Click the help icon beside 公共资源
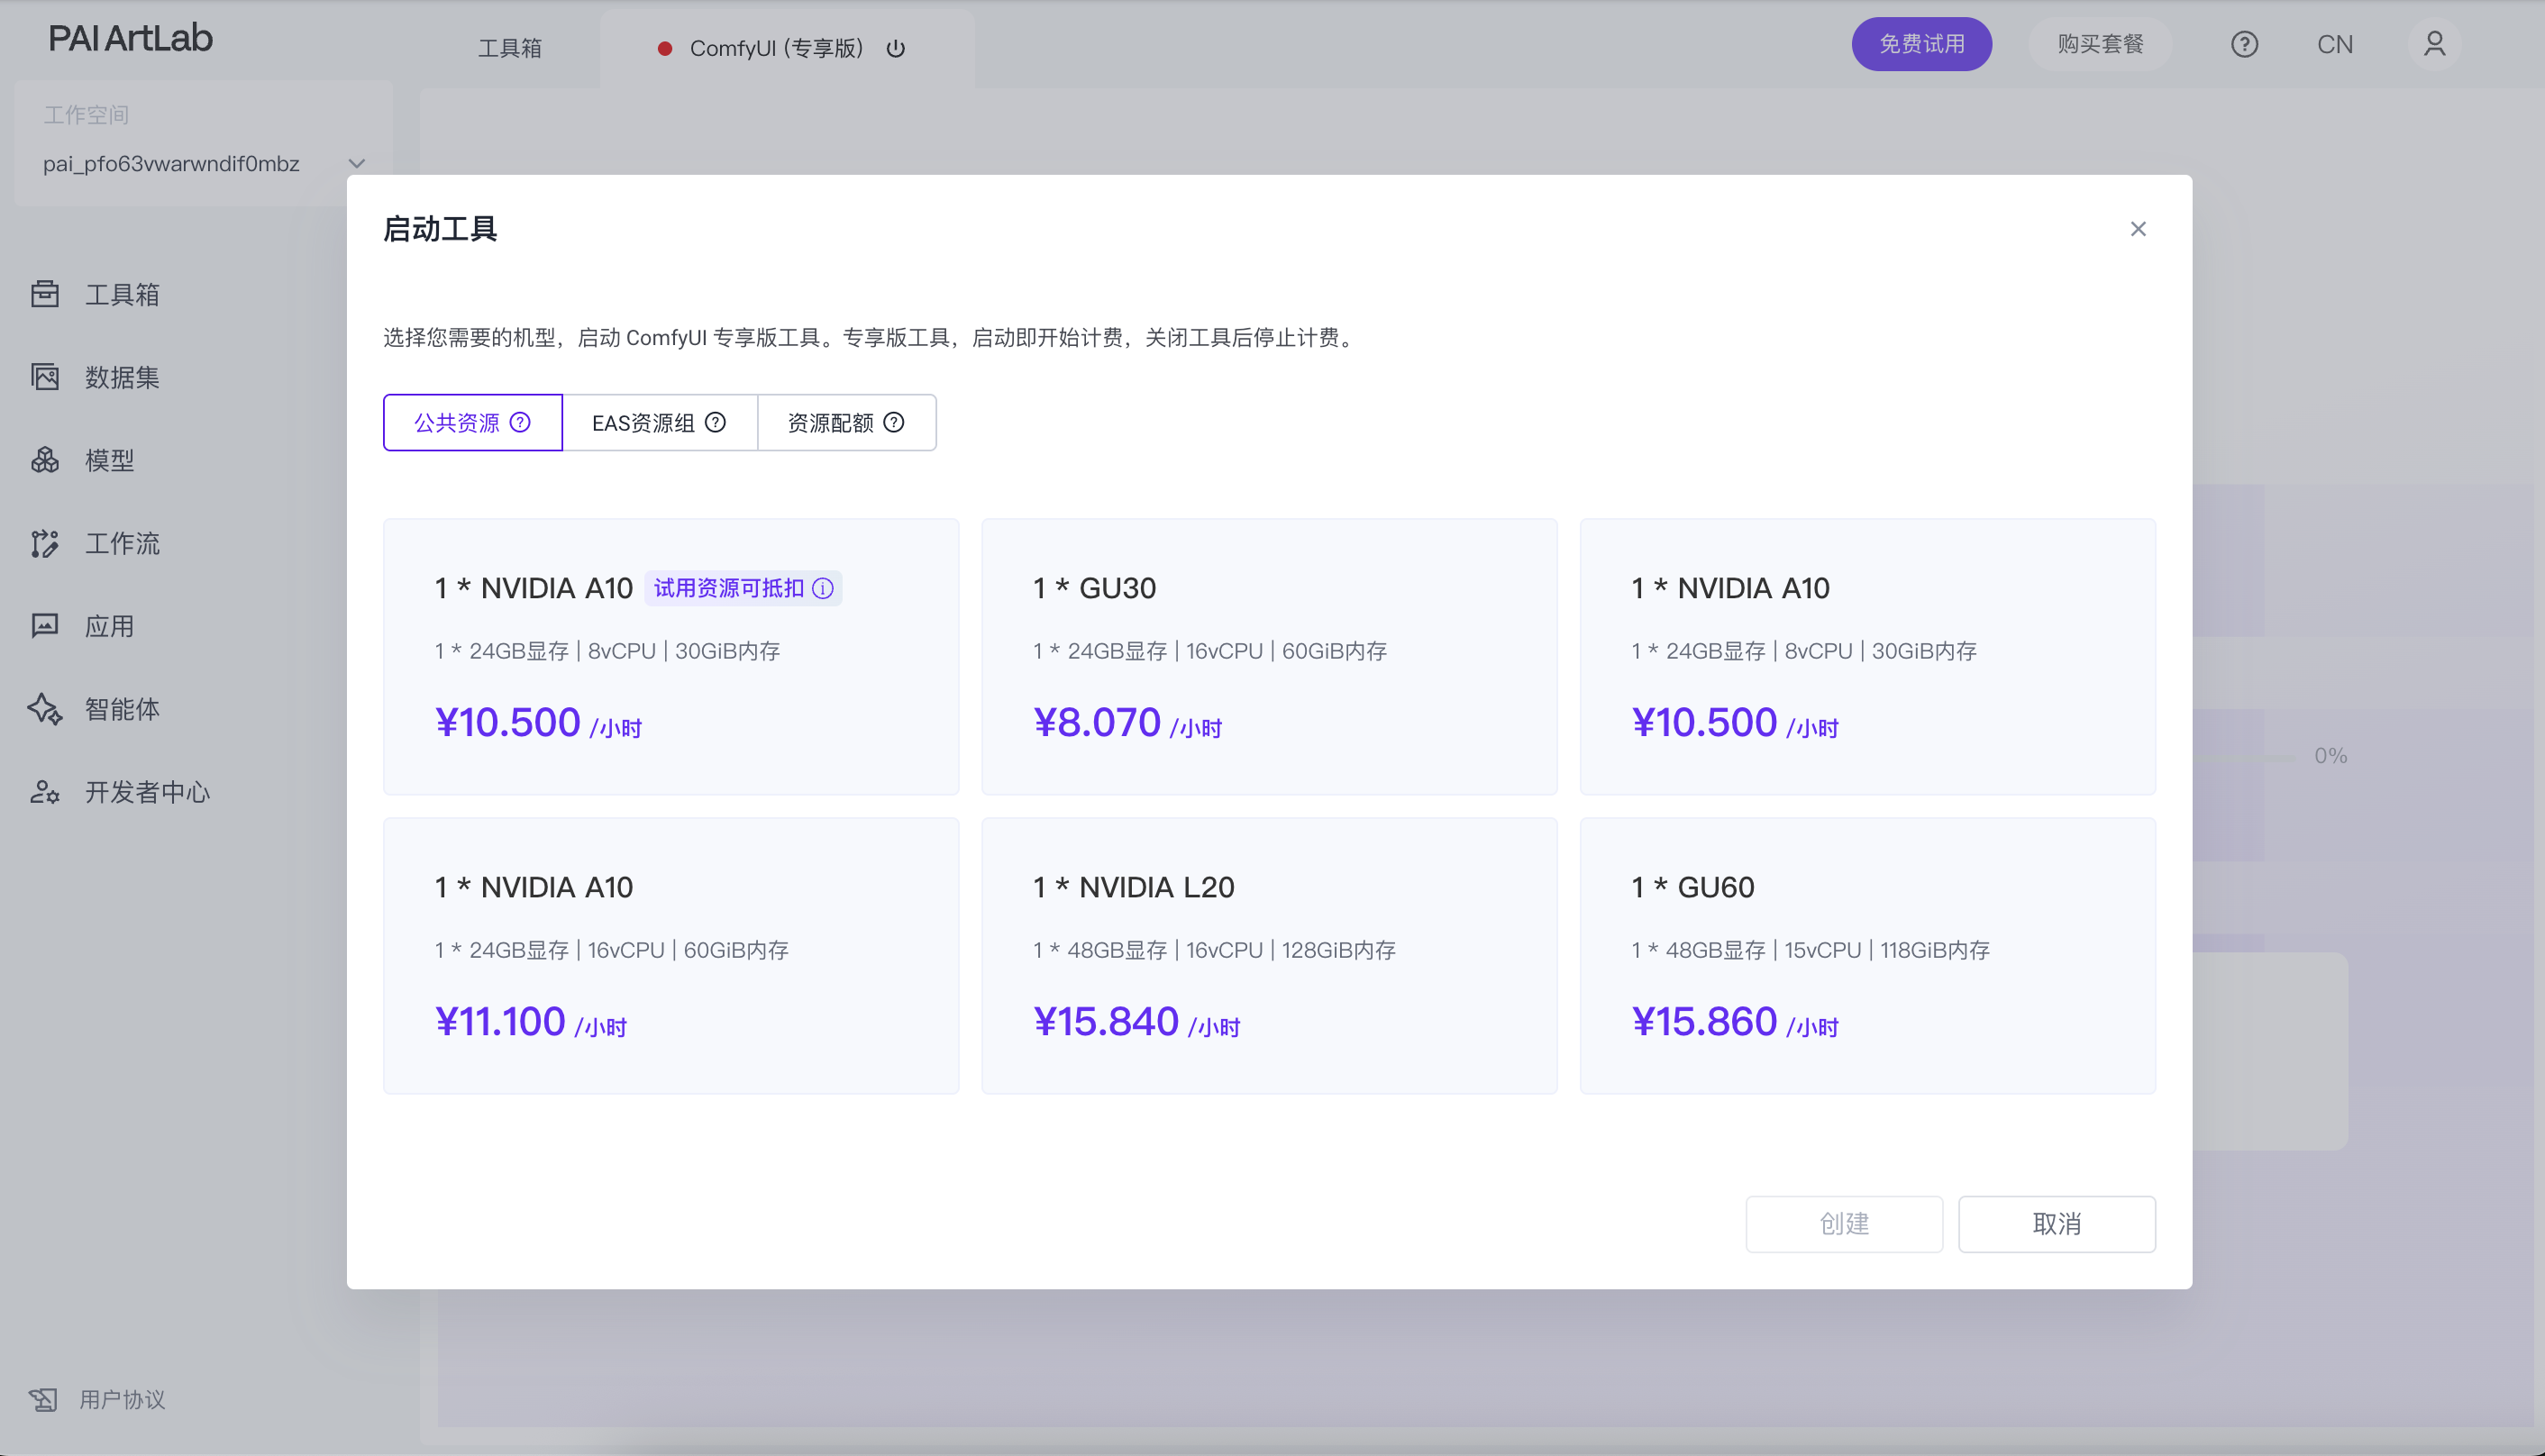Screen dimensions: 2545x1456 tap(520, 422)
